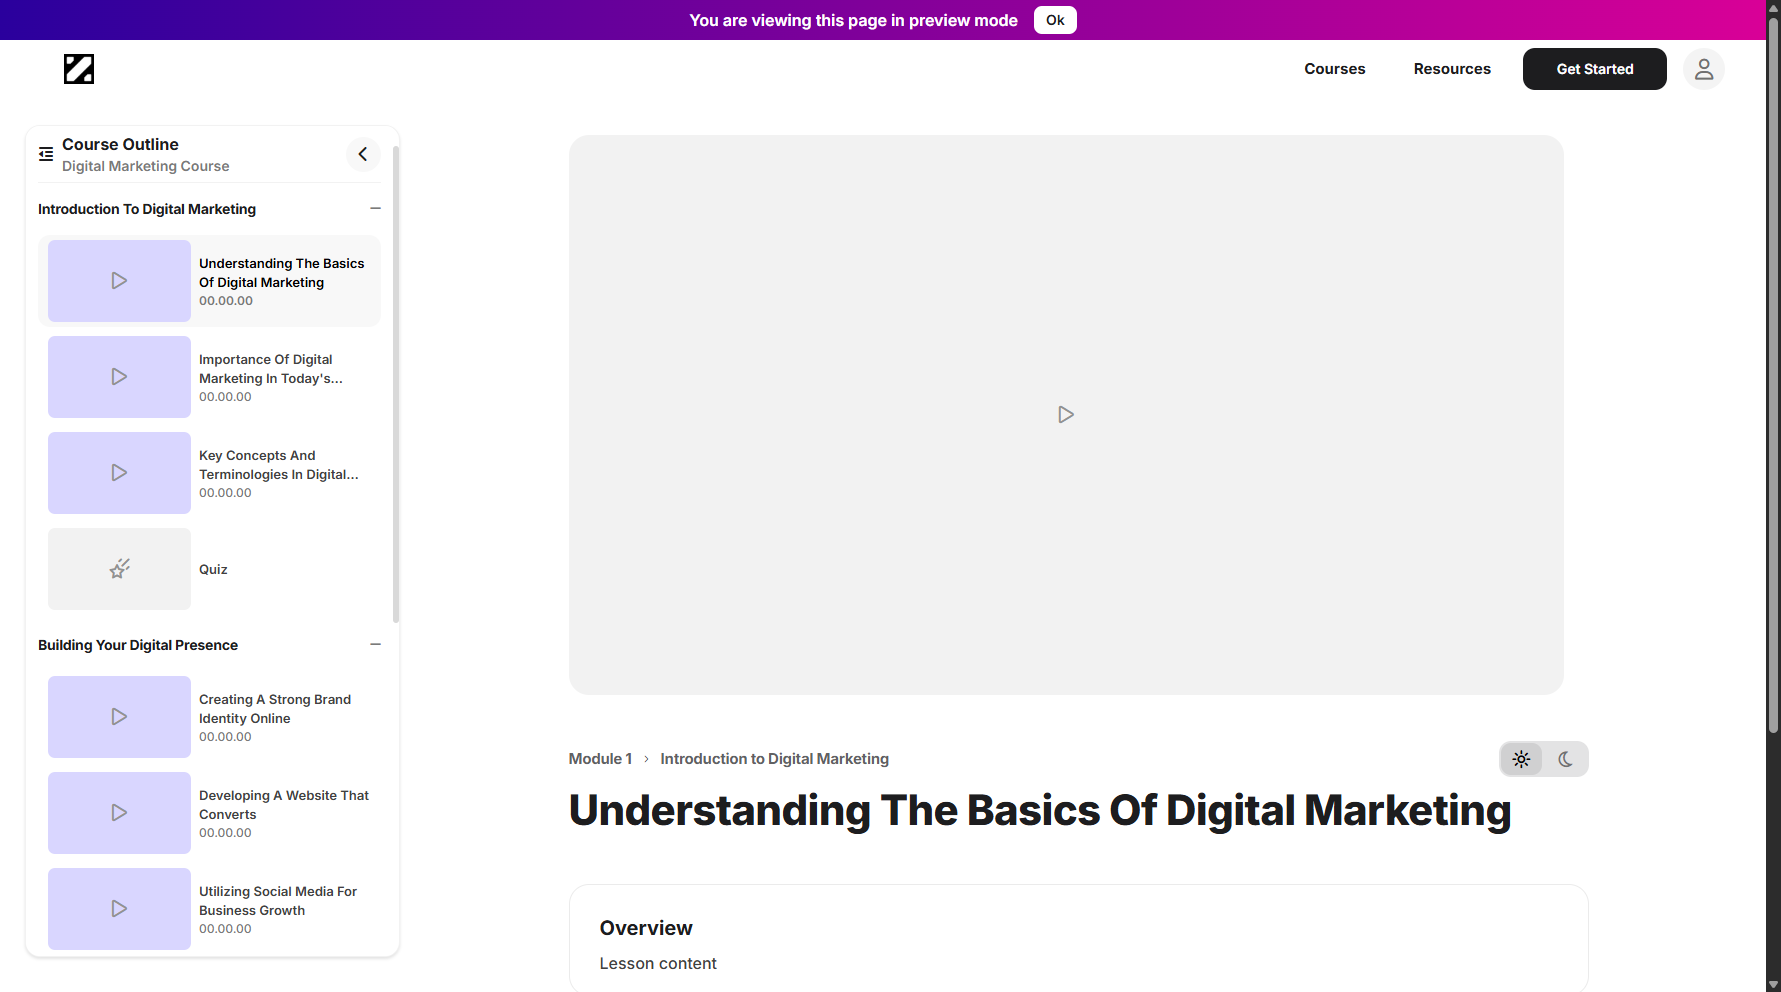The width and height of the screenshot is (1781, 992).
Task: Select the Quiz lesson title
Action: click(x=213, y=569)
